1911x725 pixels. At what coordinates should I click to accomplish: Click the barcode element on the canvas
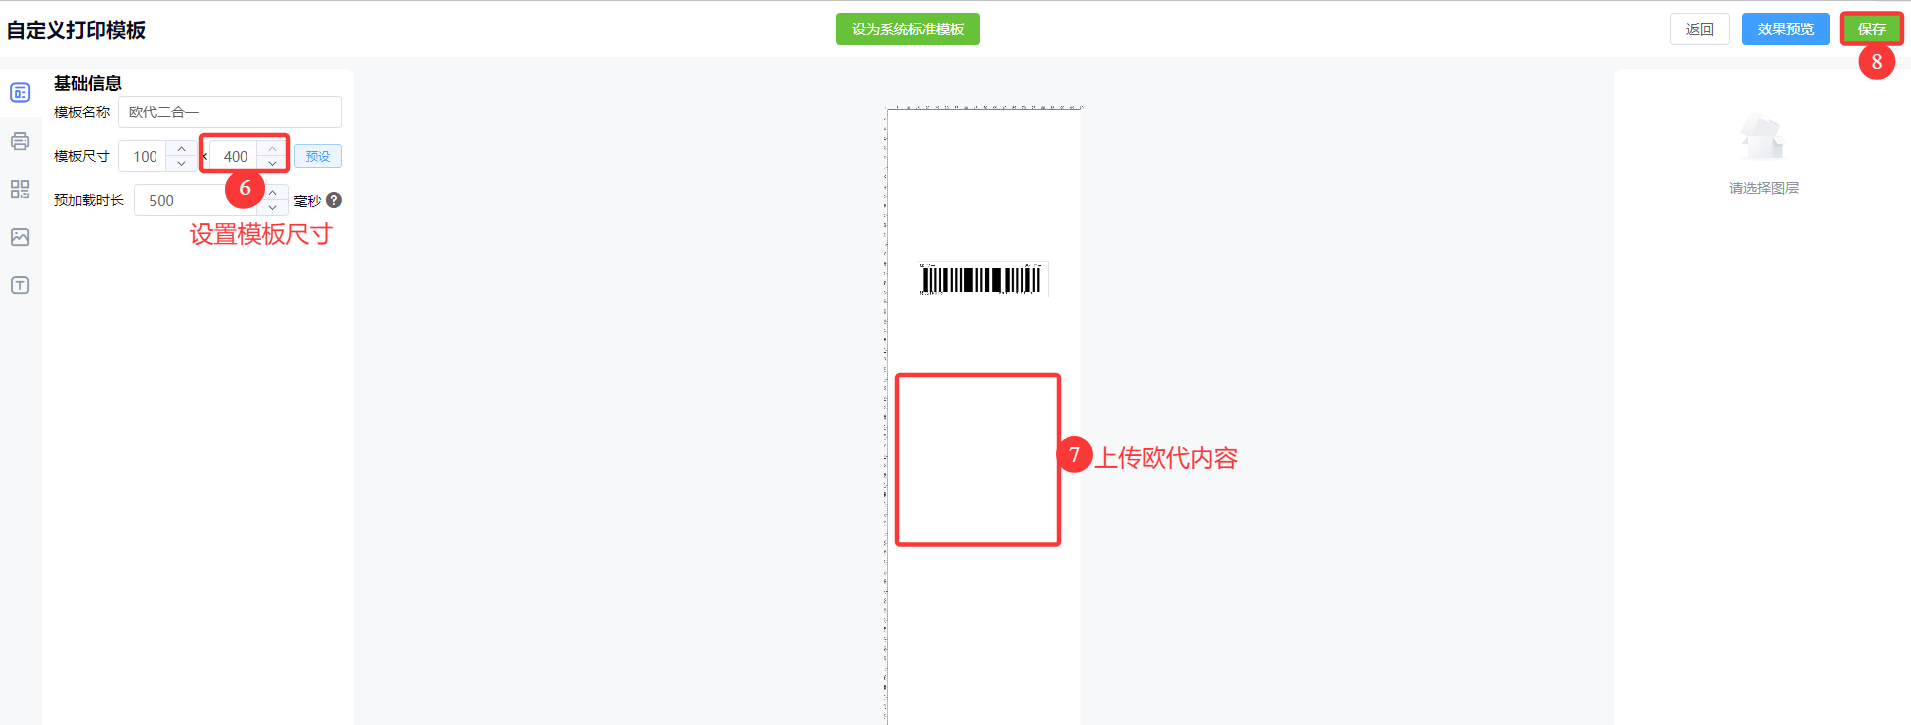coord(981,279)
